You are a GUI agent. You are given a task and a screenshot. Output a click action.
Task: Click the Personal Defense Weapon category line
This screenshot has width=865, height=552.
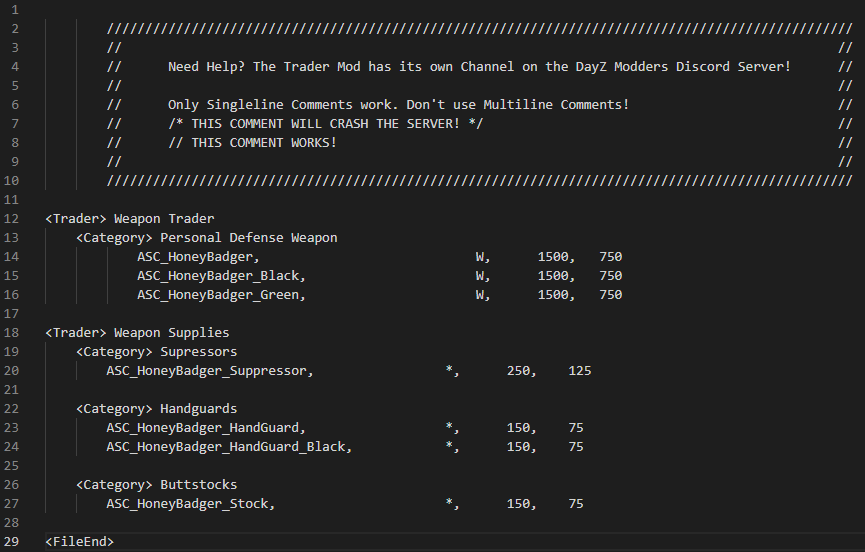point(206,238)
